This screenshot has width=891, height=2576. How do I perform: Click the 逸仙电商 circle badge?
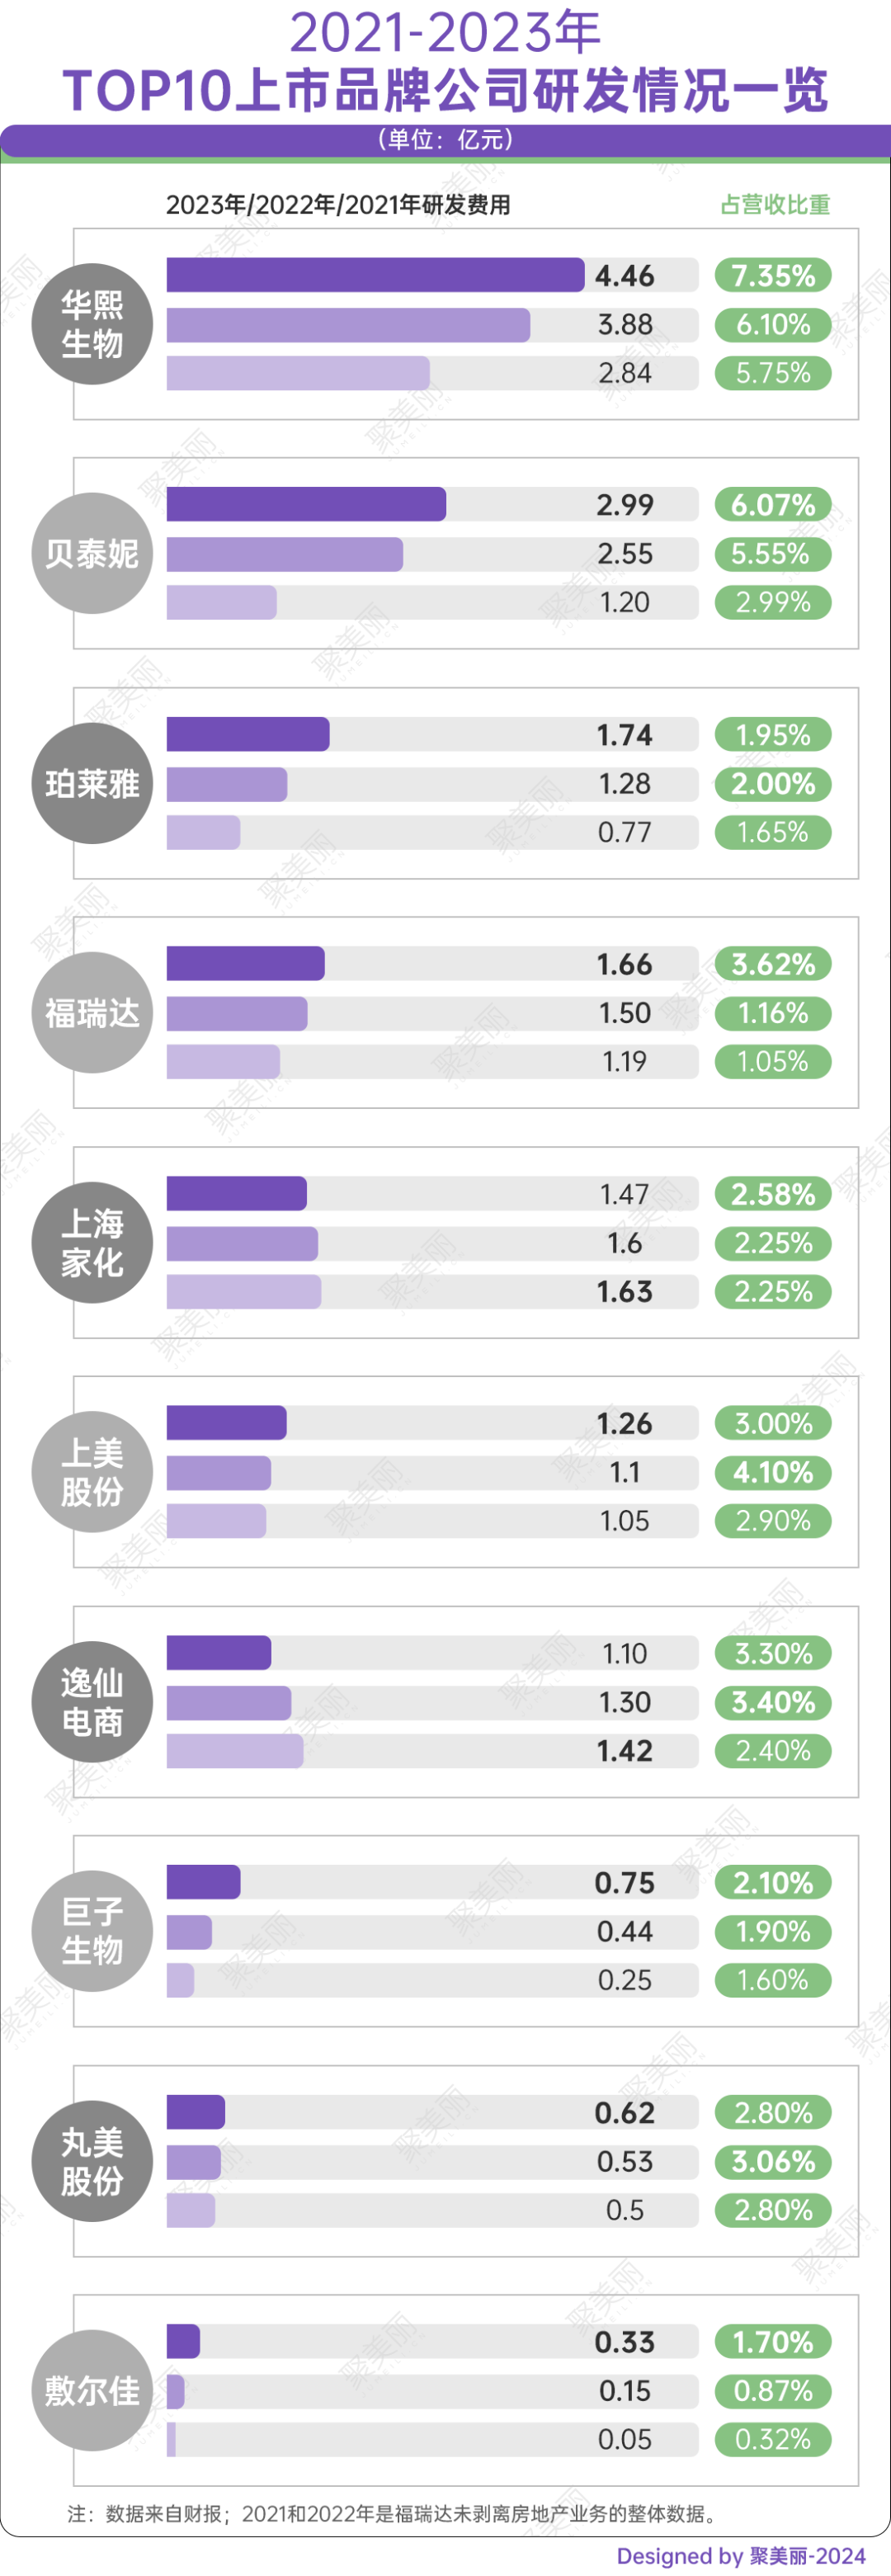(92, 1702)
